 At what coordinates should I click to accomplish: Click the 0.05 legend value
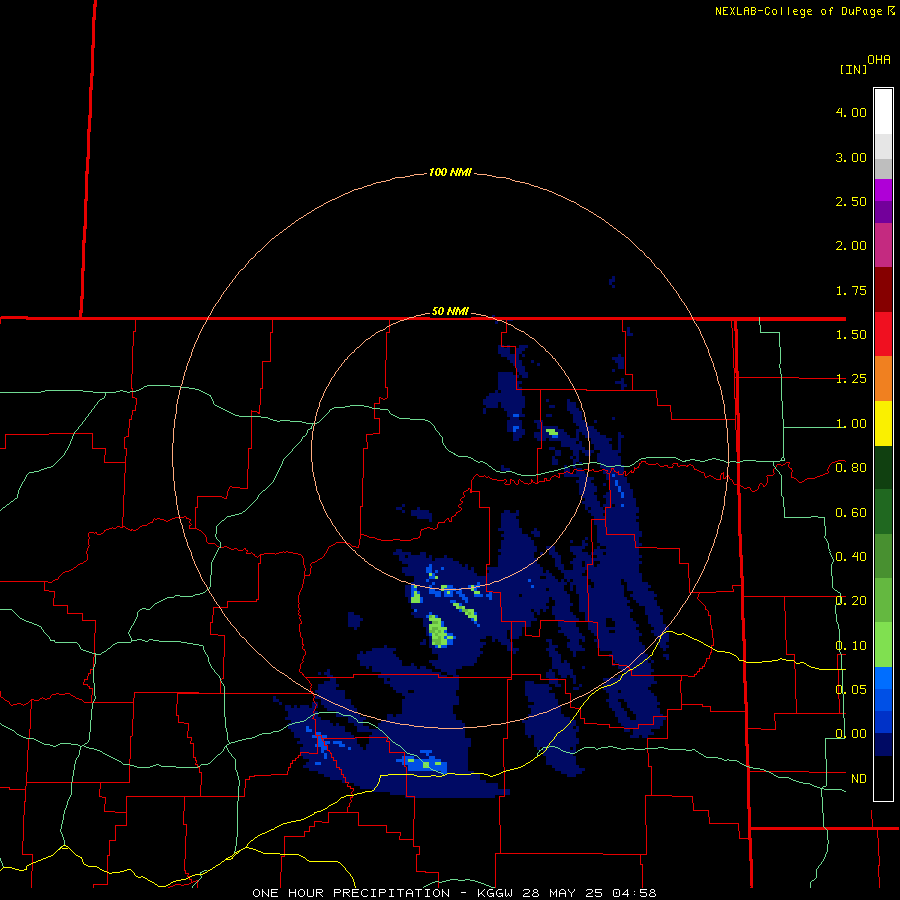point(851,689)
